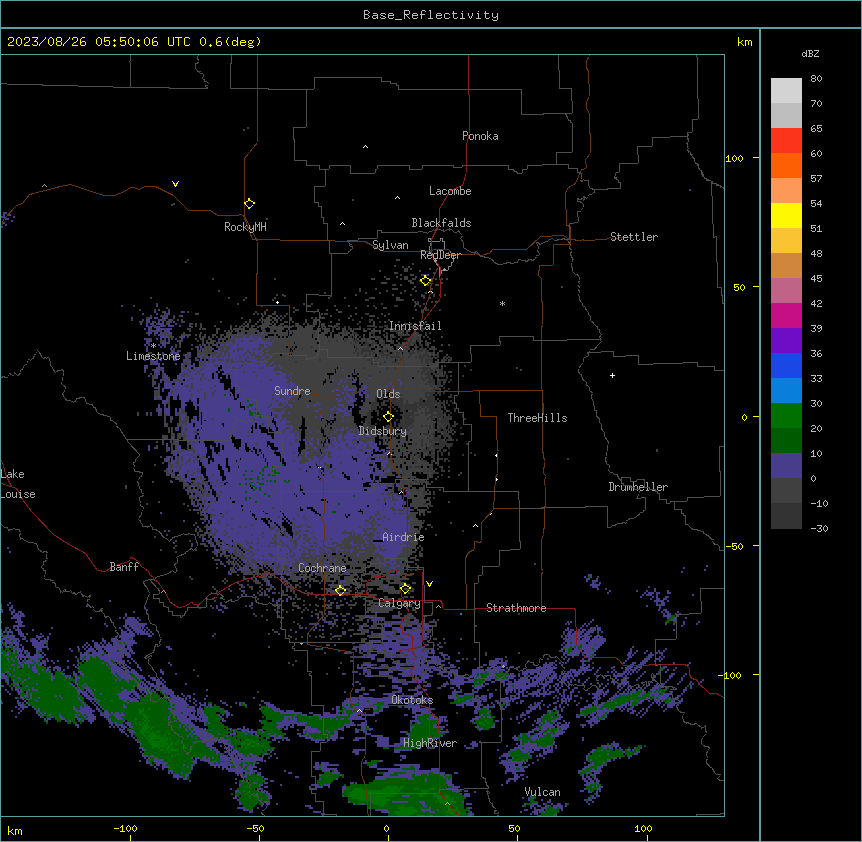Click the Drumheller label
Image resolution: width=862 pixels, height=842 pixels.
coord(638,487)
